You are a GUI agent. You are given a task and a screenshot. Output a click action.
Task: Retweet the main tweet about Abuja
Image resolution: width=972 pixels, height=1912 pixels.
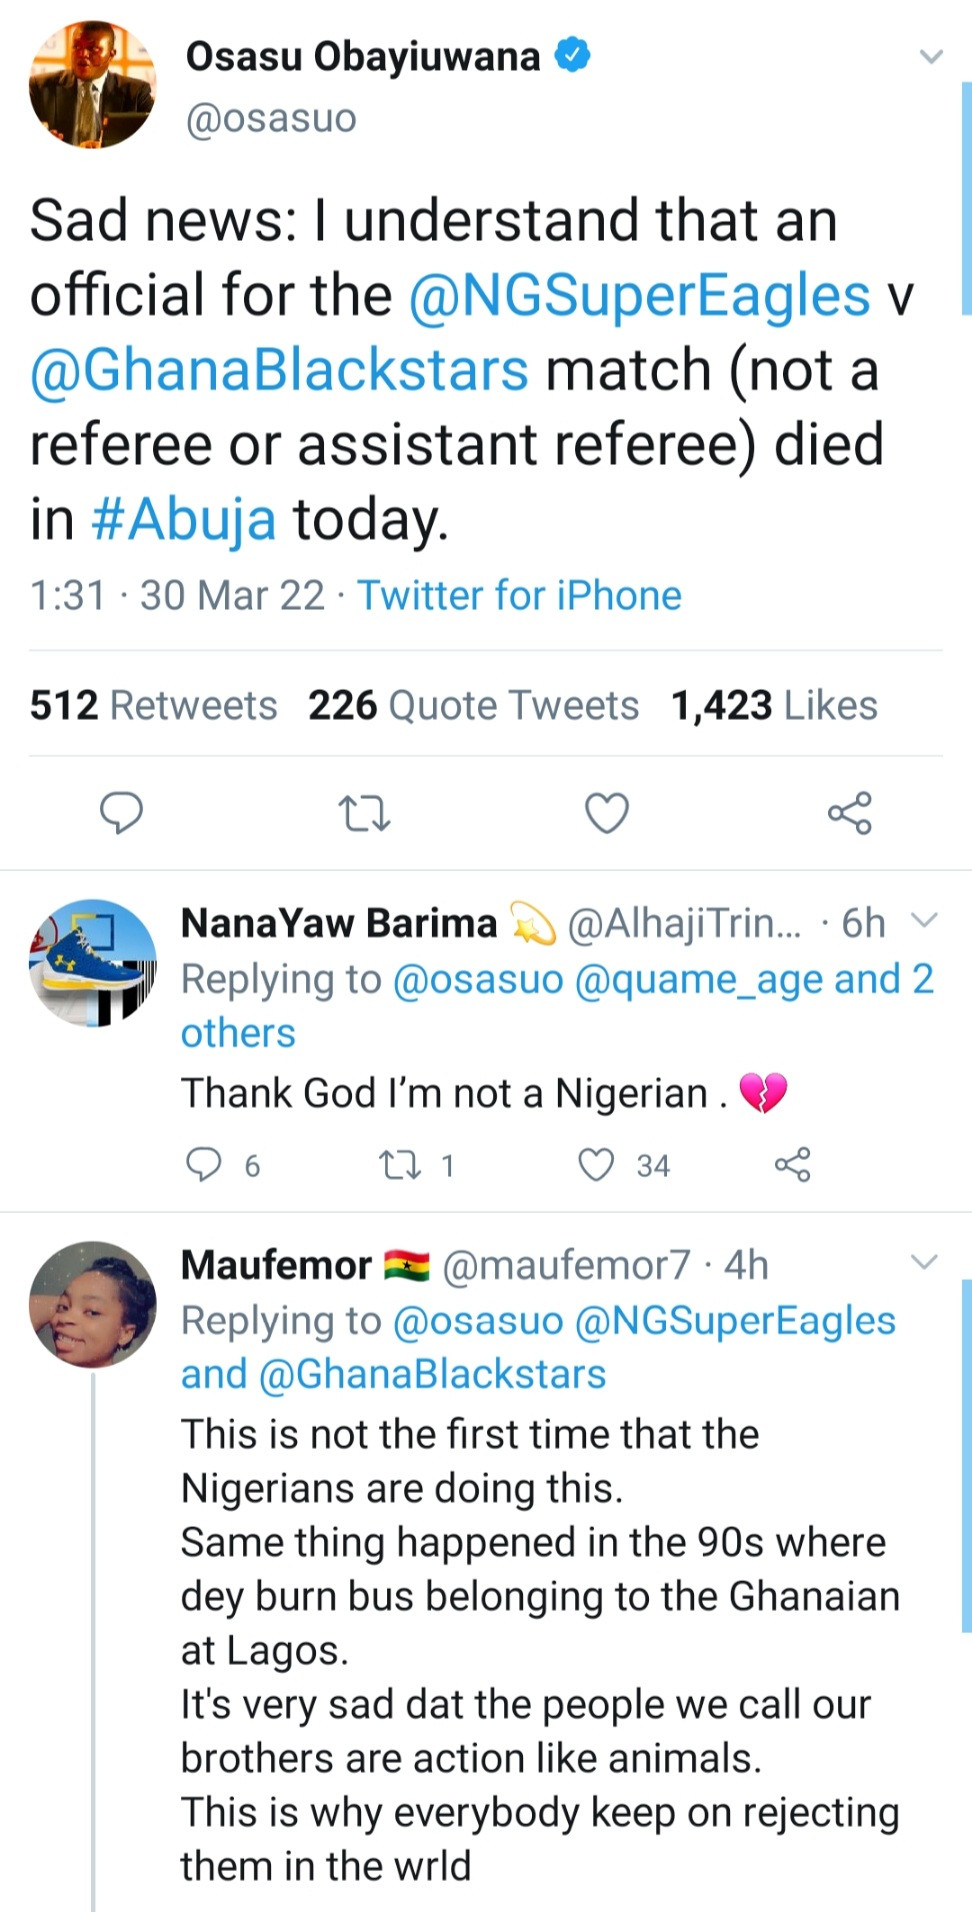[x=364, y=813]
